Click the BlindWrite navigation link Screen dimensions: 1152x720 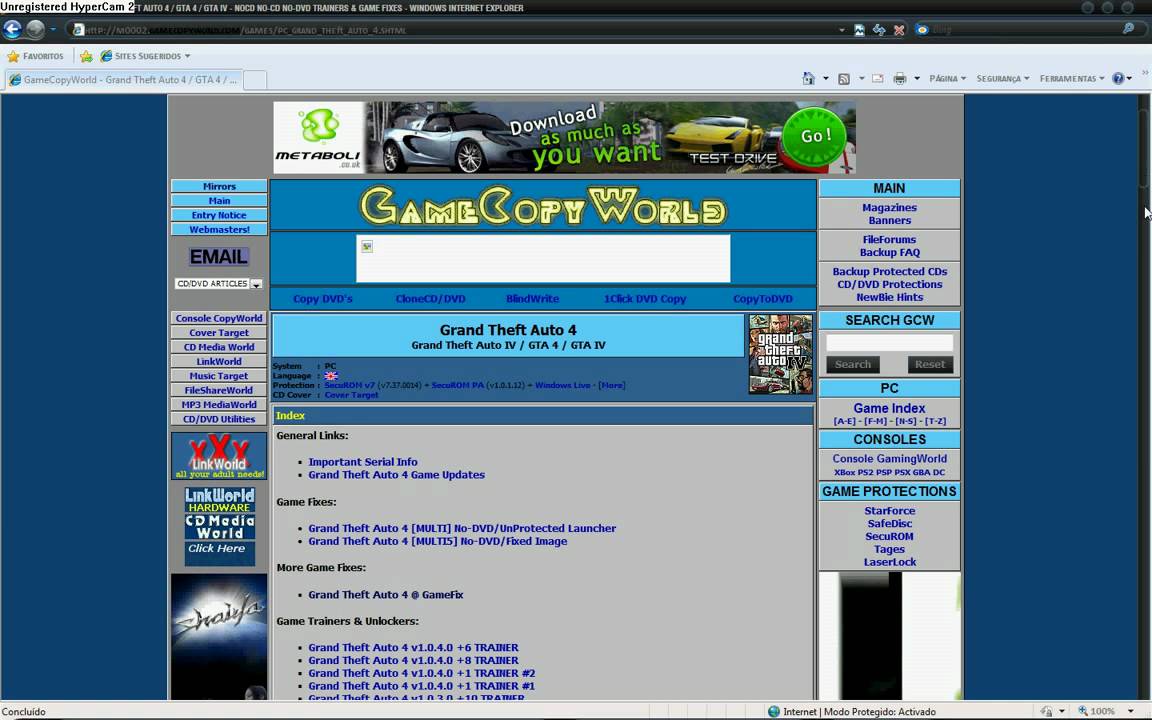tap(533, 299)
